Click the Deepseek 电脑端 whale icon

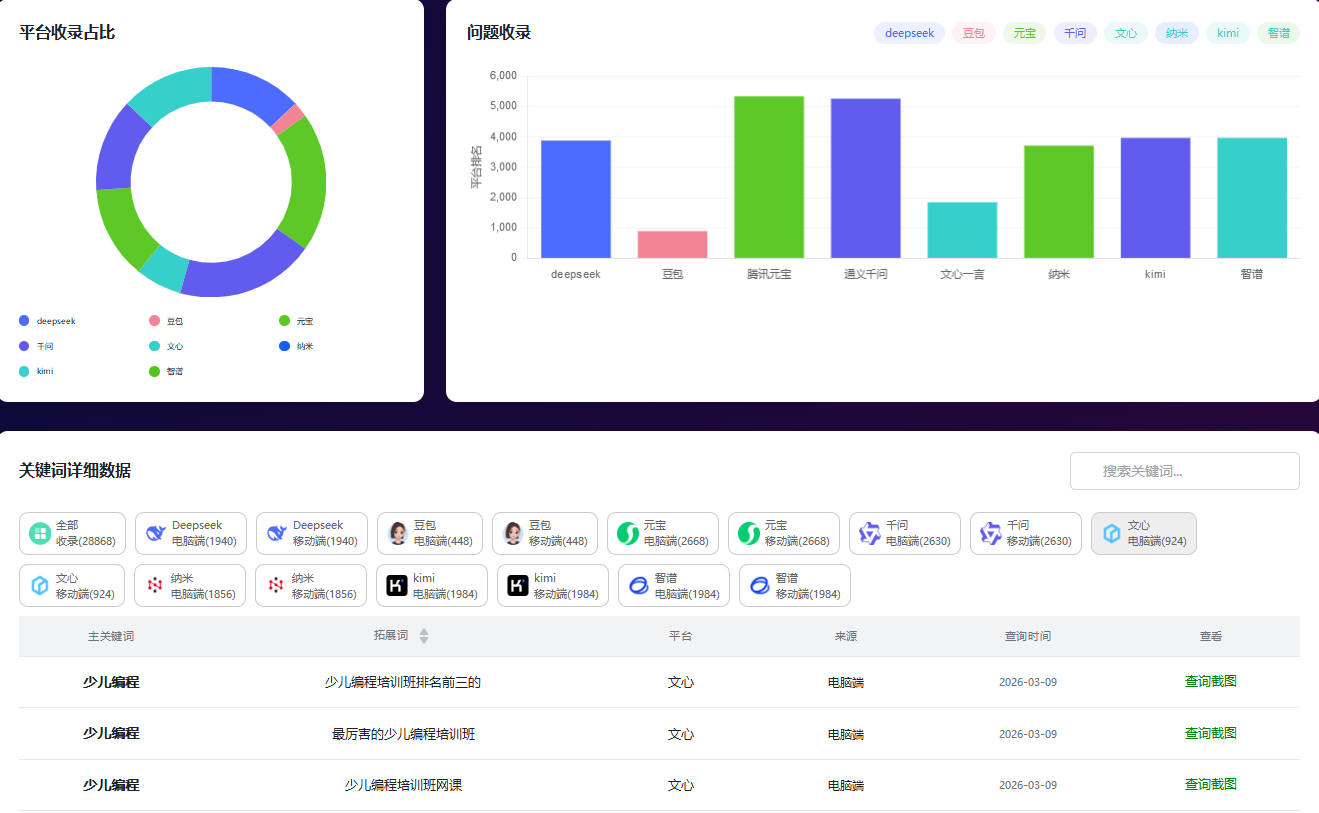point(155,533)
